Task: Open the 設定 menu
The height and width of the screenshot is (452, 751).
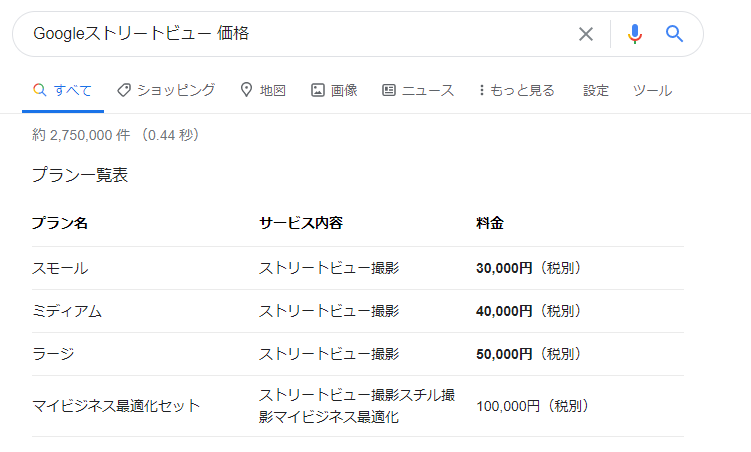Action: point(596,90)
